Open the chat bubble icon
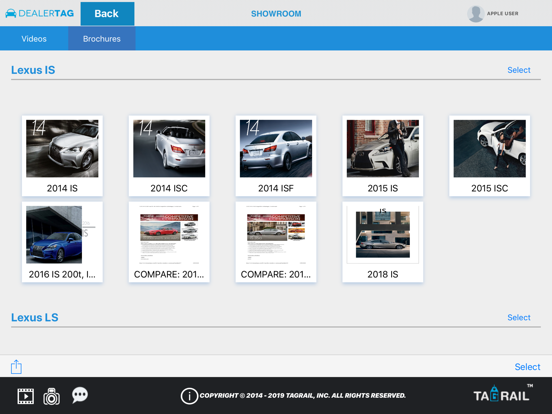This screenshot has height=414, width=552. click(x=80, y=395)
